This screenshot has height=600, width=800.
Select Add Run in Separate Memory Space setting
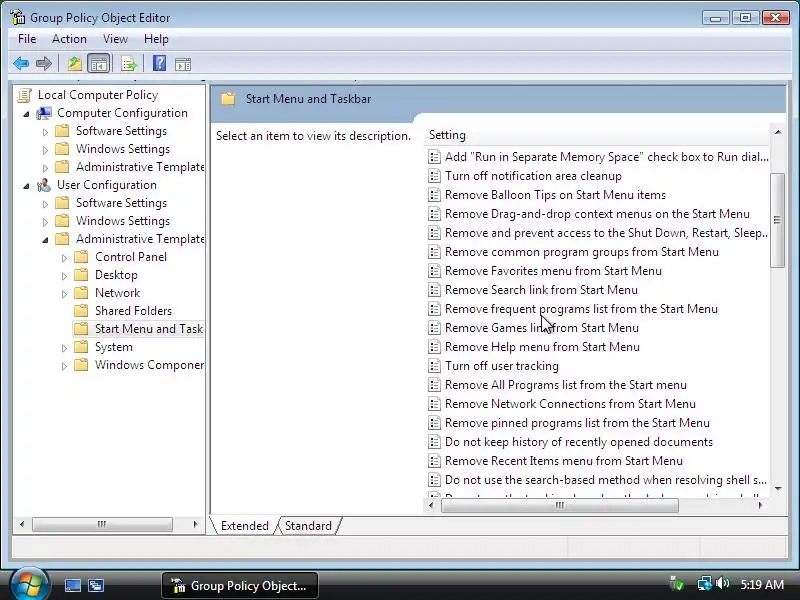pos(607,157)
